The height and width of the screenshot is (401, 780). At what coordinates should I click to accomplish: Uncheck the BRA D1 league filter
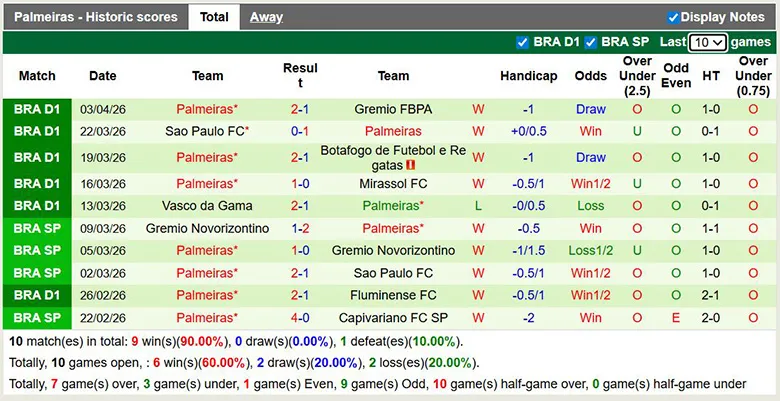[x=522, y=42]
